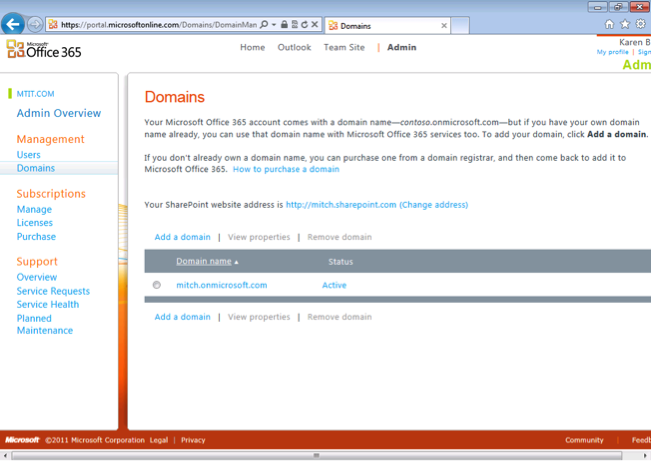
Task: Click the compatibility view icon
Action: tap(294, 25)
